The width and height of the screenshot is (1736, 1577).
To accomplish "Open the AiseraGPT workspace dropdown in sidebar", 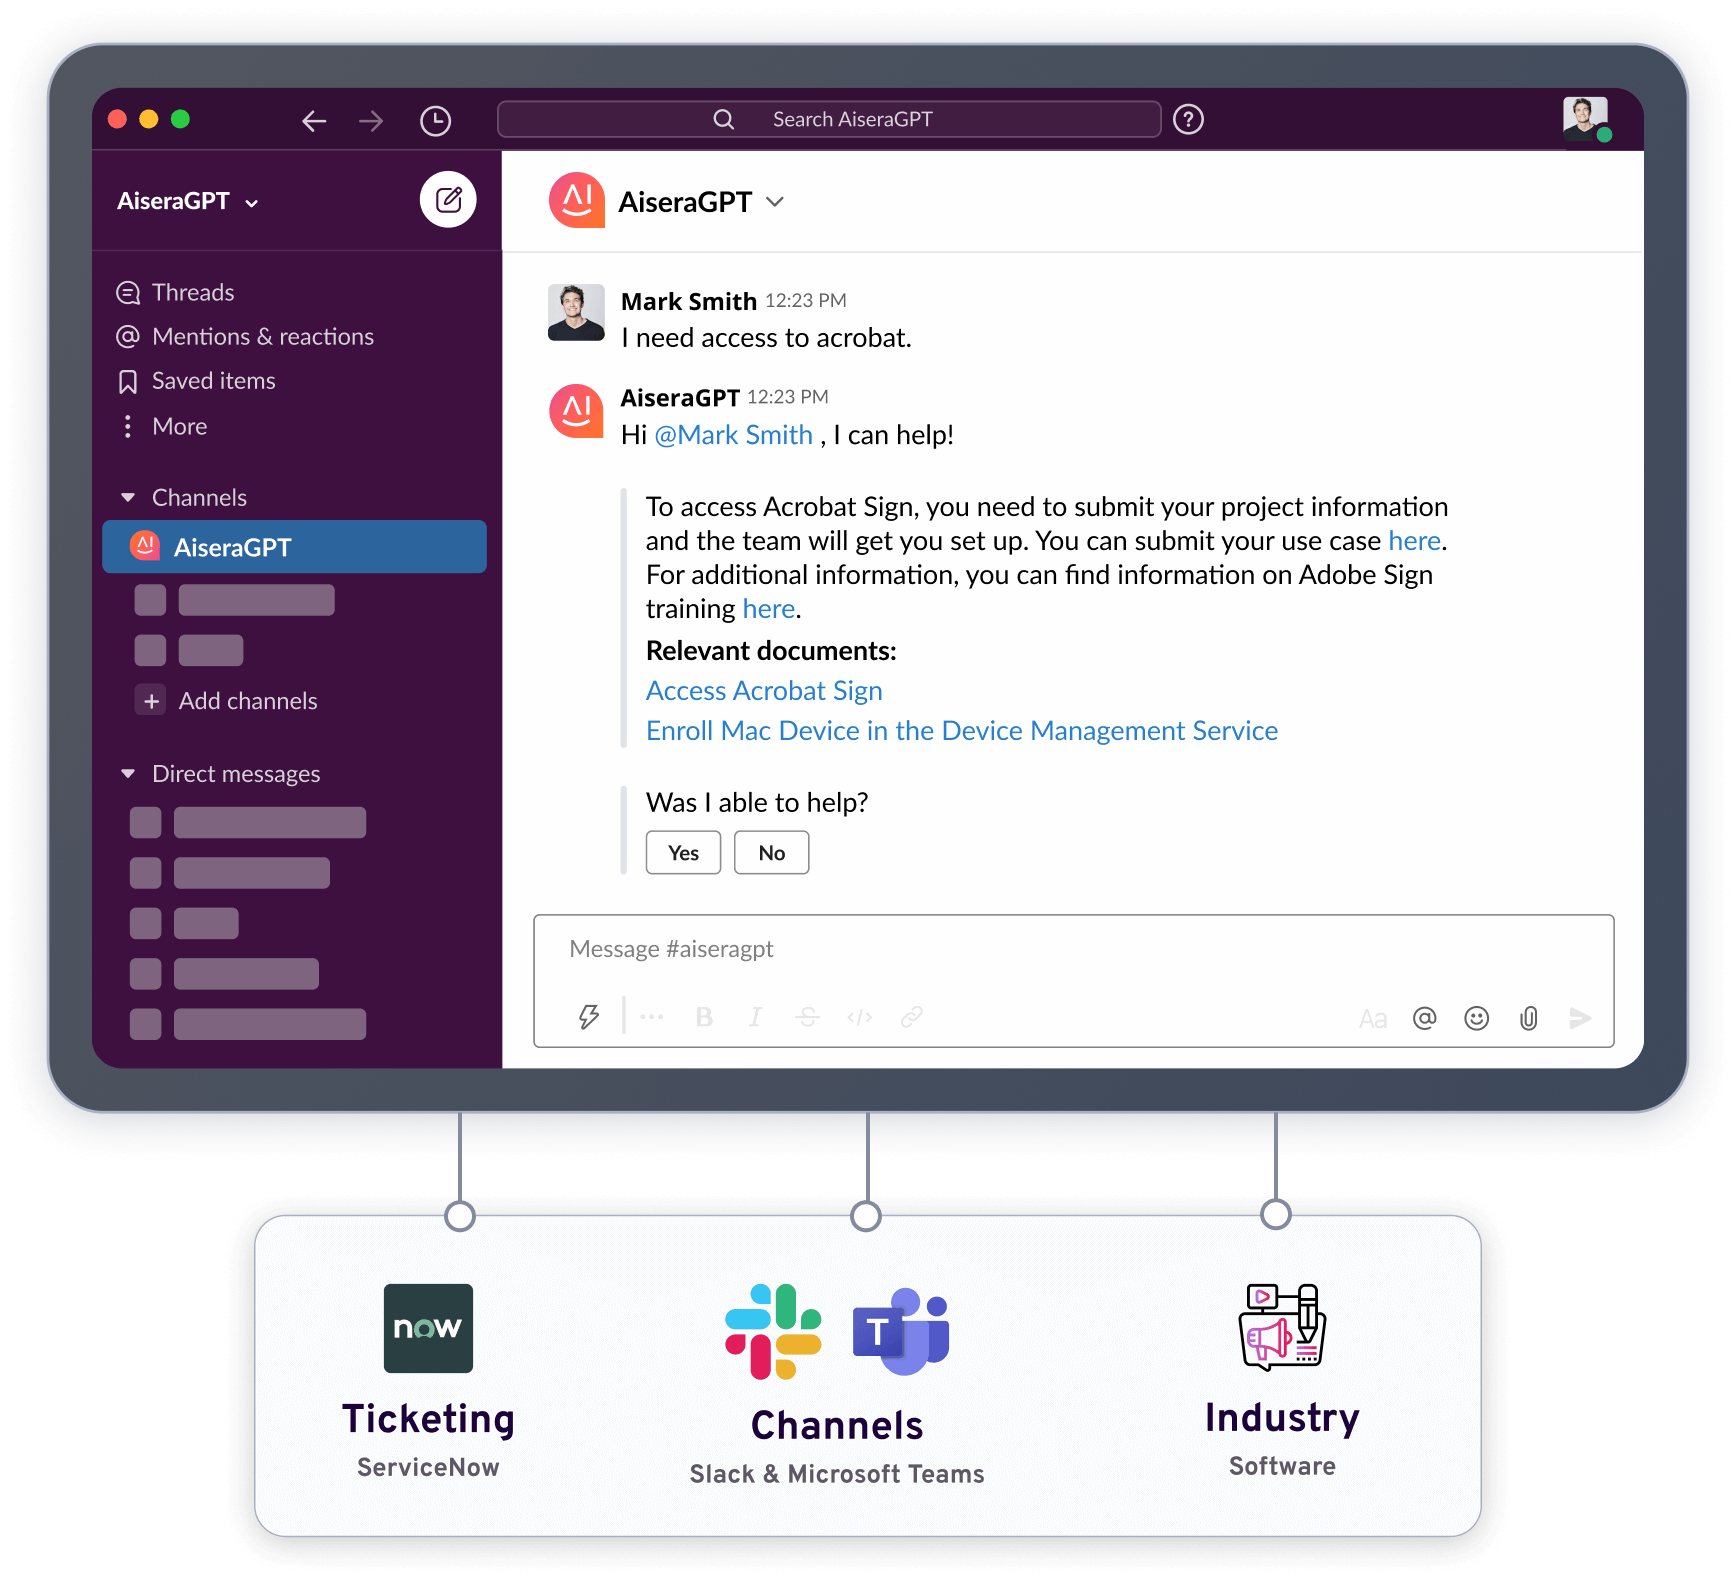I will click(188, 201).
